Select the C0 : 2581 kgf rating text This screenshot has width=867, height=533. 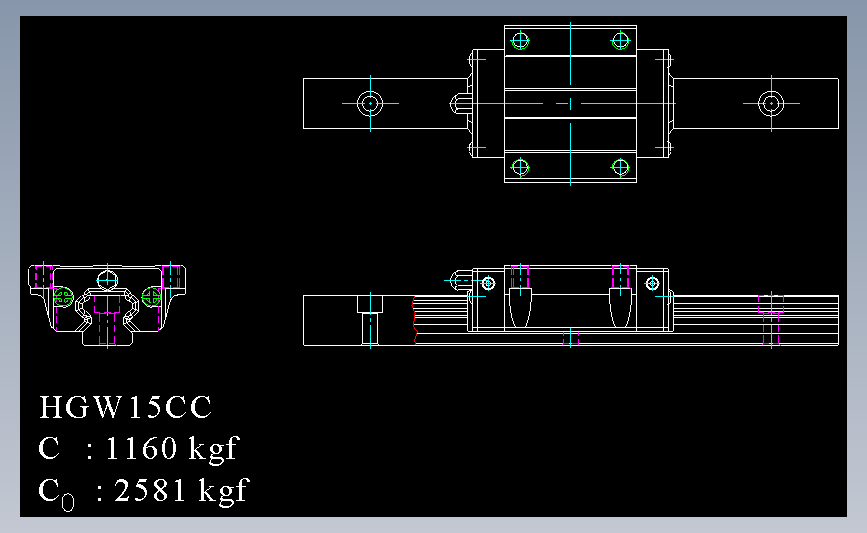pos(144,492)
